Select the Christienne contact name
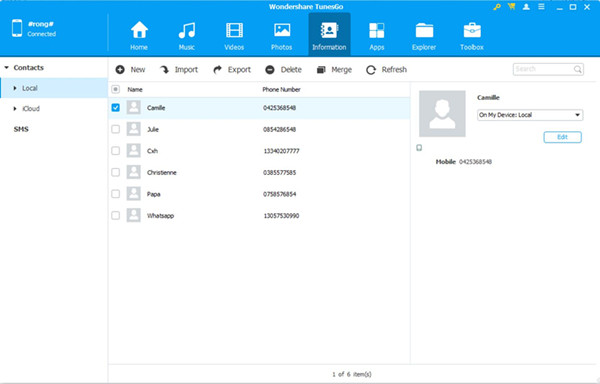600x384 pixels. [x=162, y=172]
